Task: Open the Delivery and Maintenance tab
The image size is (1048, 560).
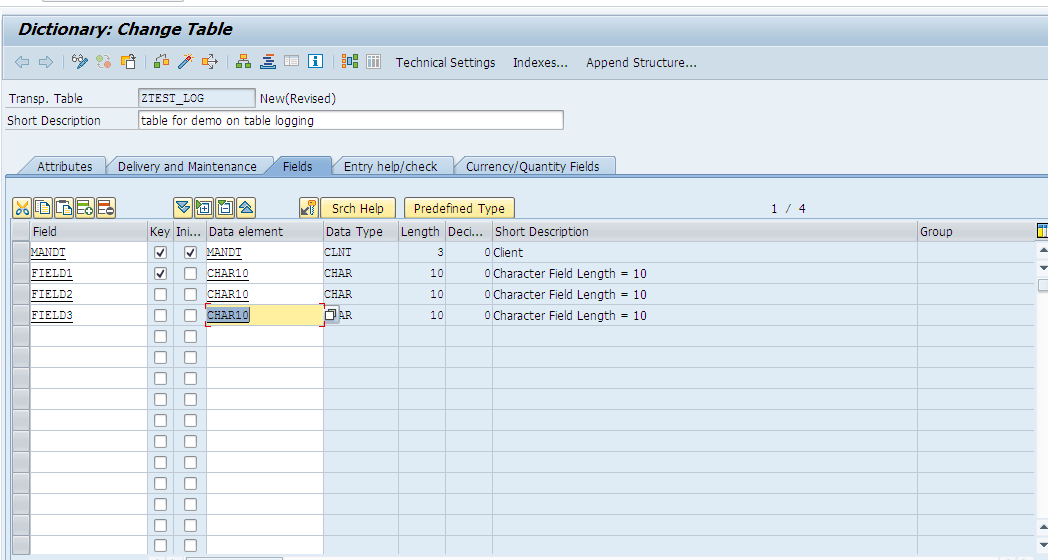Action: click(187, 166)
